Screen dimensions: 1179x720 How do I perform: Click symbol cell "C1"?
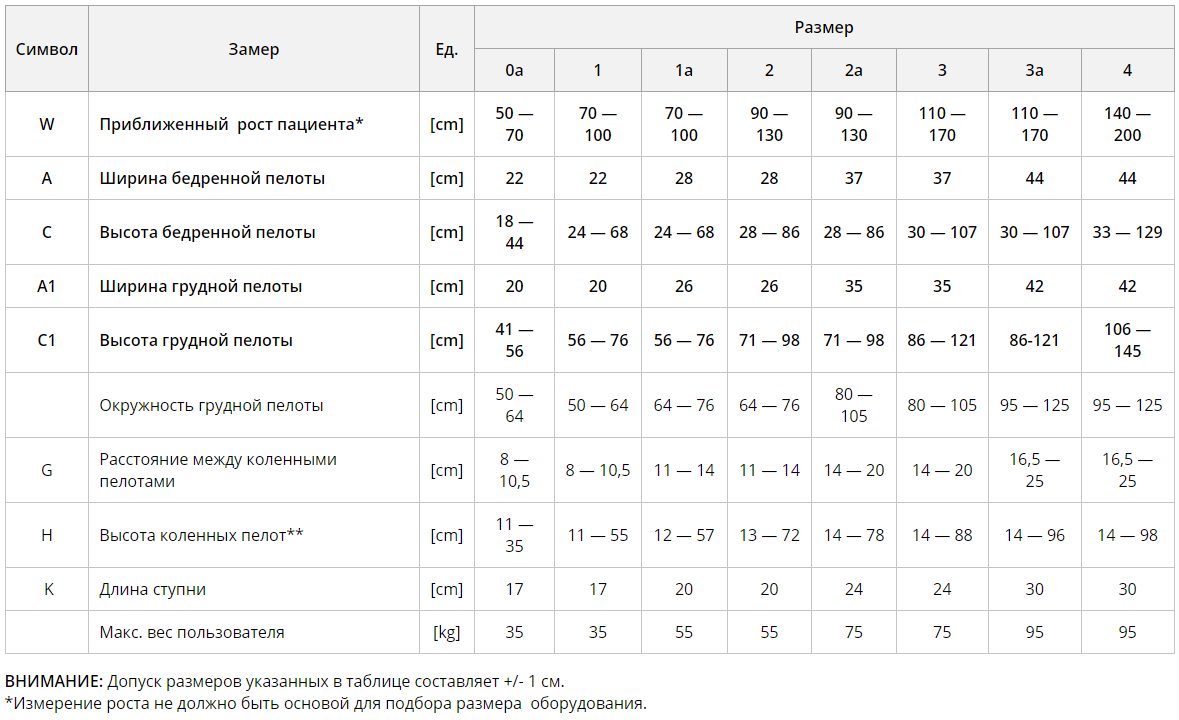tap(47, 340)
